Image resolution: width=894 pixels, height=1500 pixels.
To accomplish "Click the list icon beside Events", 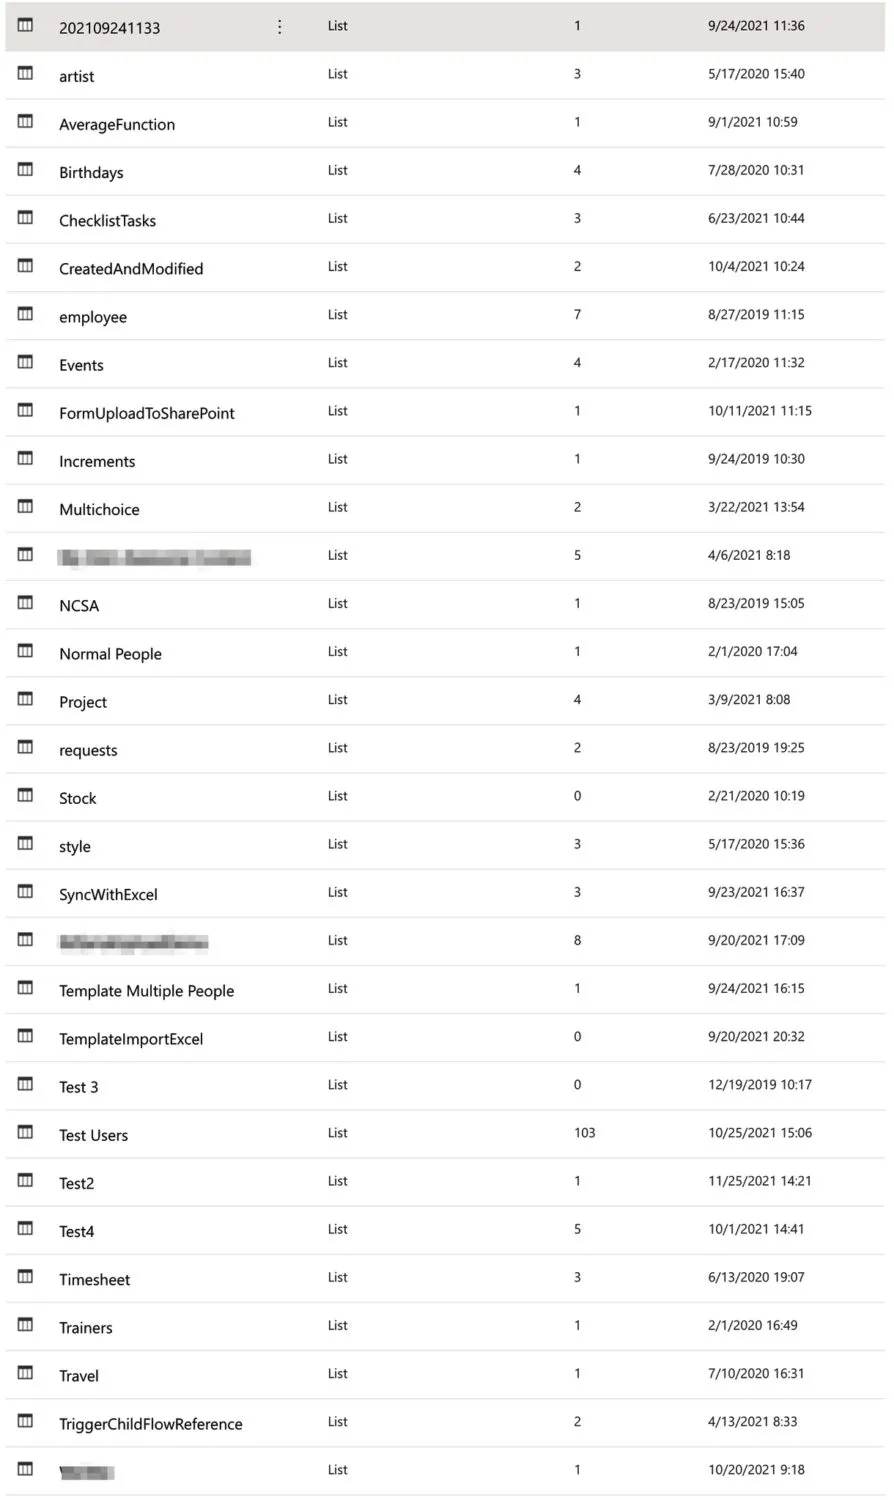I will pyautogui.click(x=25, y=362).
